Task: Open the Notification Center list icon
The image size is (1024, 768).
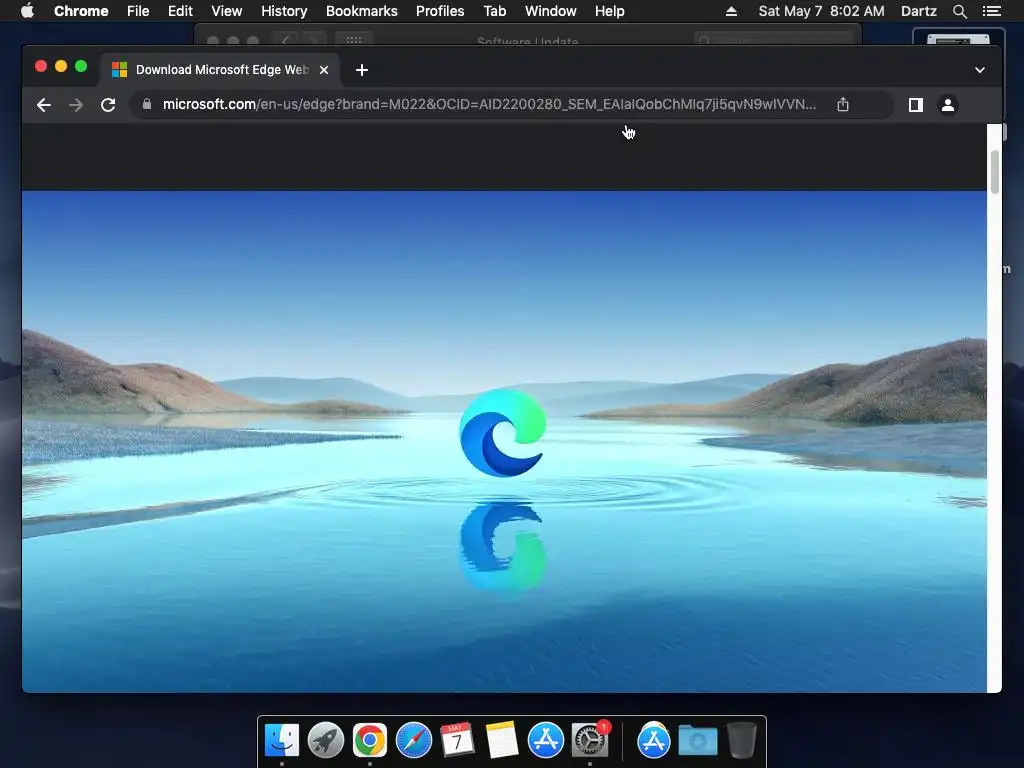Action: click(x=991, y=11)
